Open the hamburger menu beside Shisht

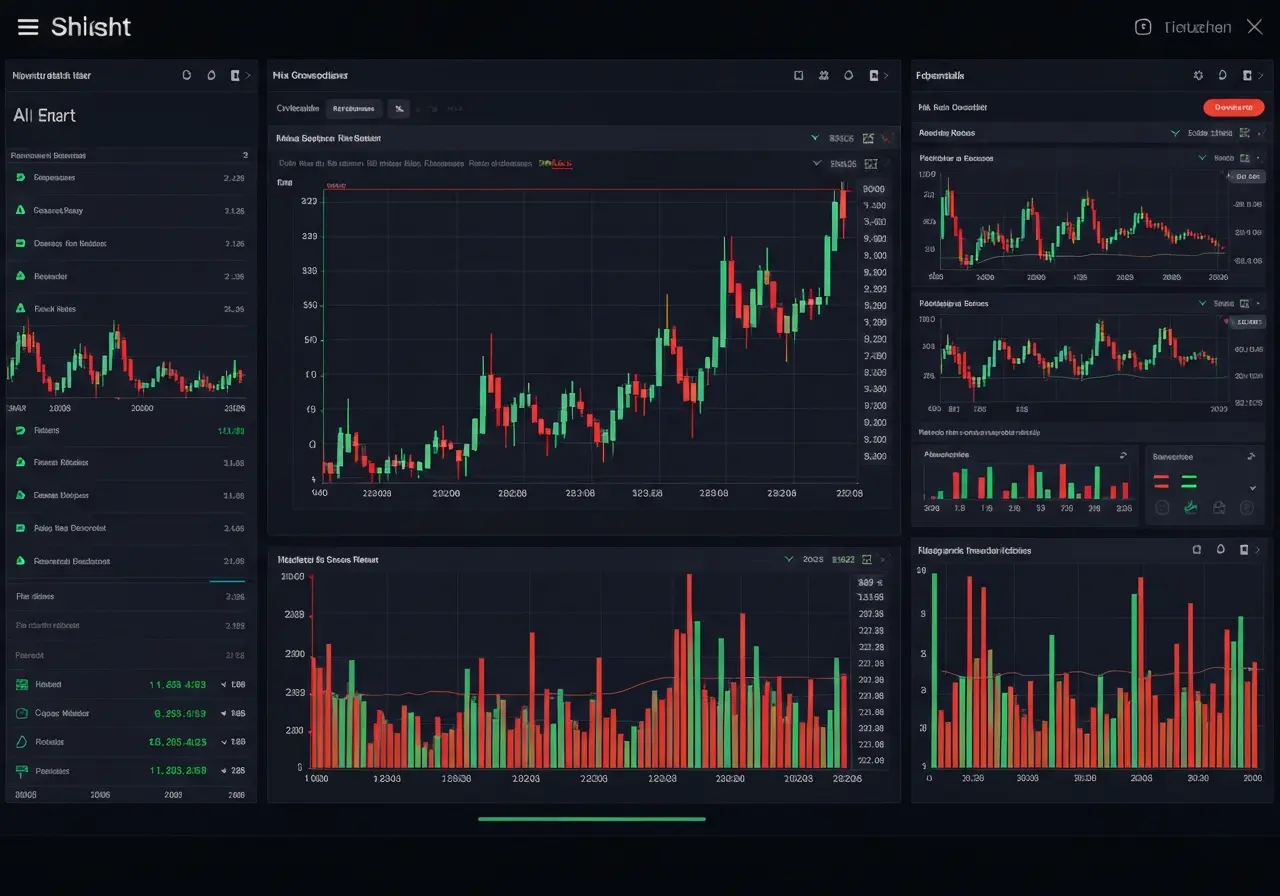point(28,27)
